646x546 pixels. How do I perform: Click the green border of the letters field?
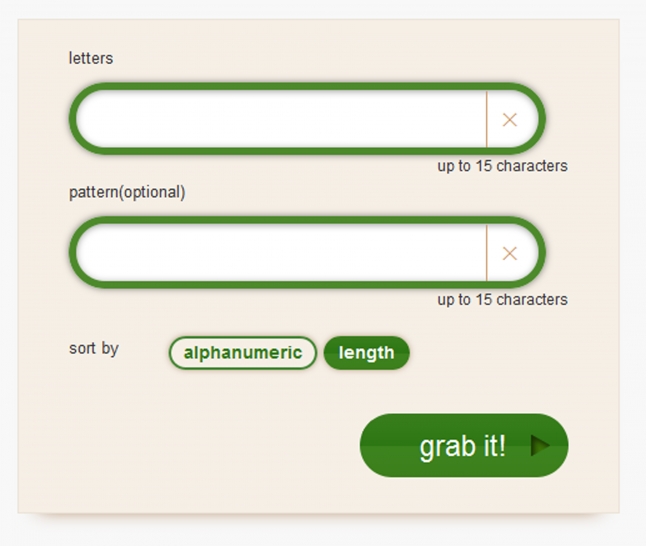300,87
